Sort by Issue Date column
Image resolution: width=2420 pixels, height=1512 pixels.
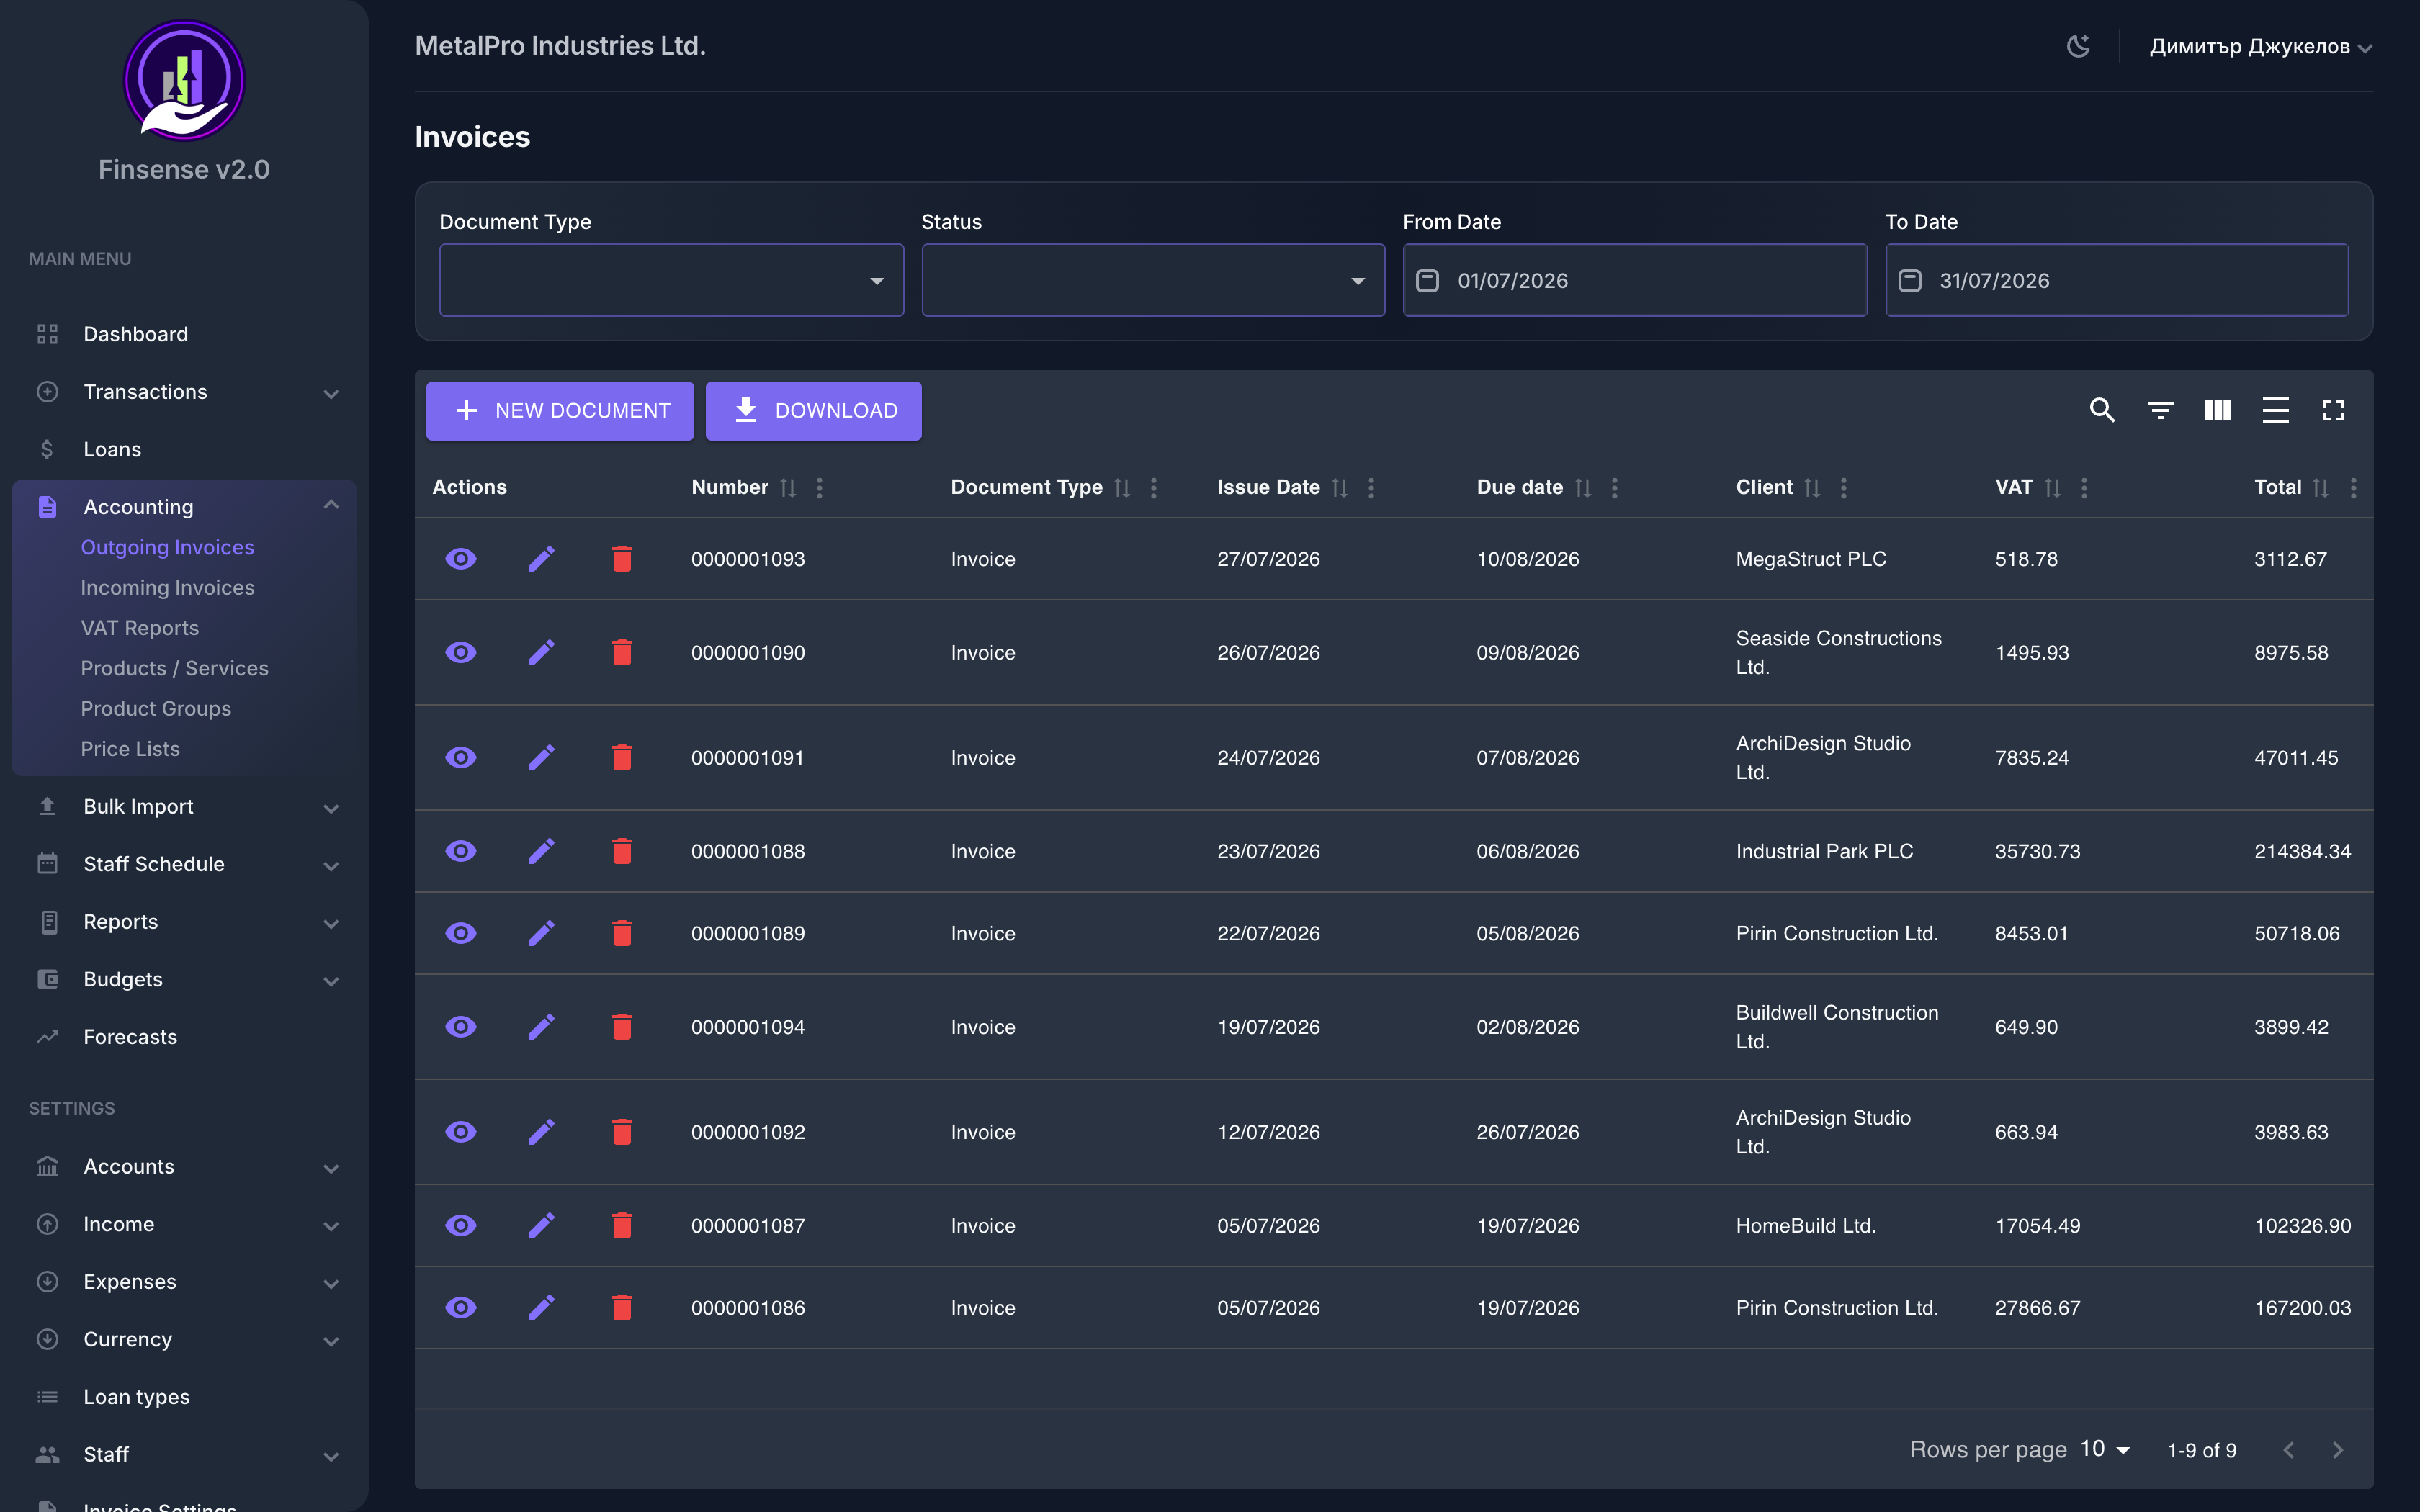[x=1340, y=487]
